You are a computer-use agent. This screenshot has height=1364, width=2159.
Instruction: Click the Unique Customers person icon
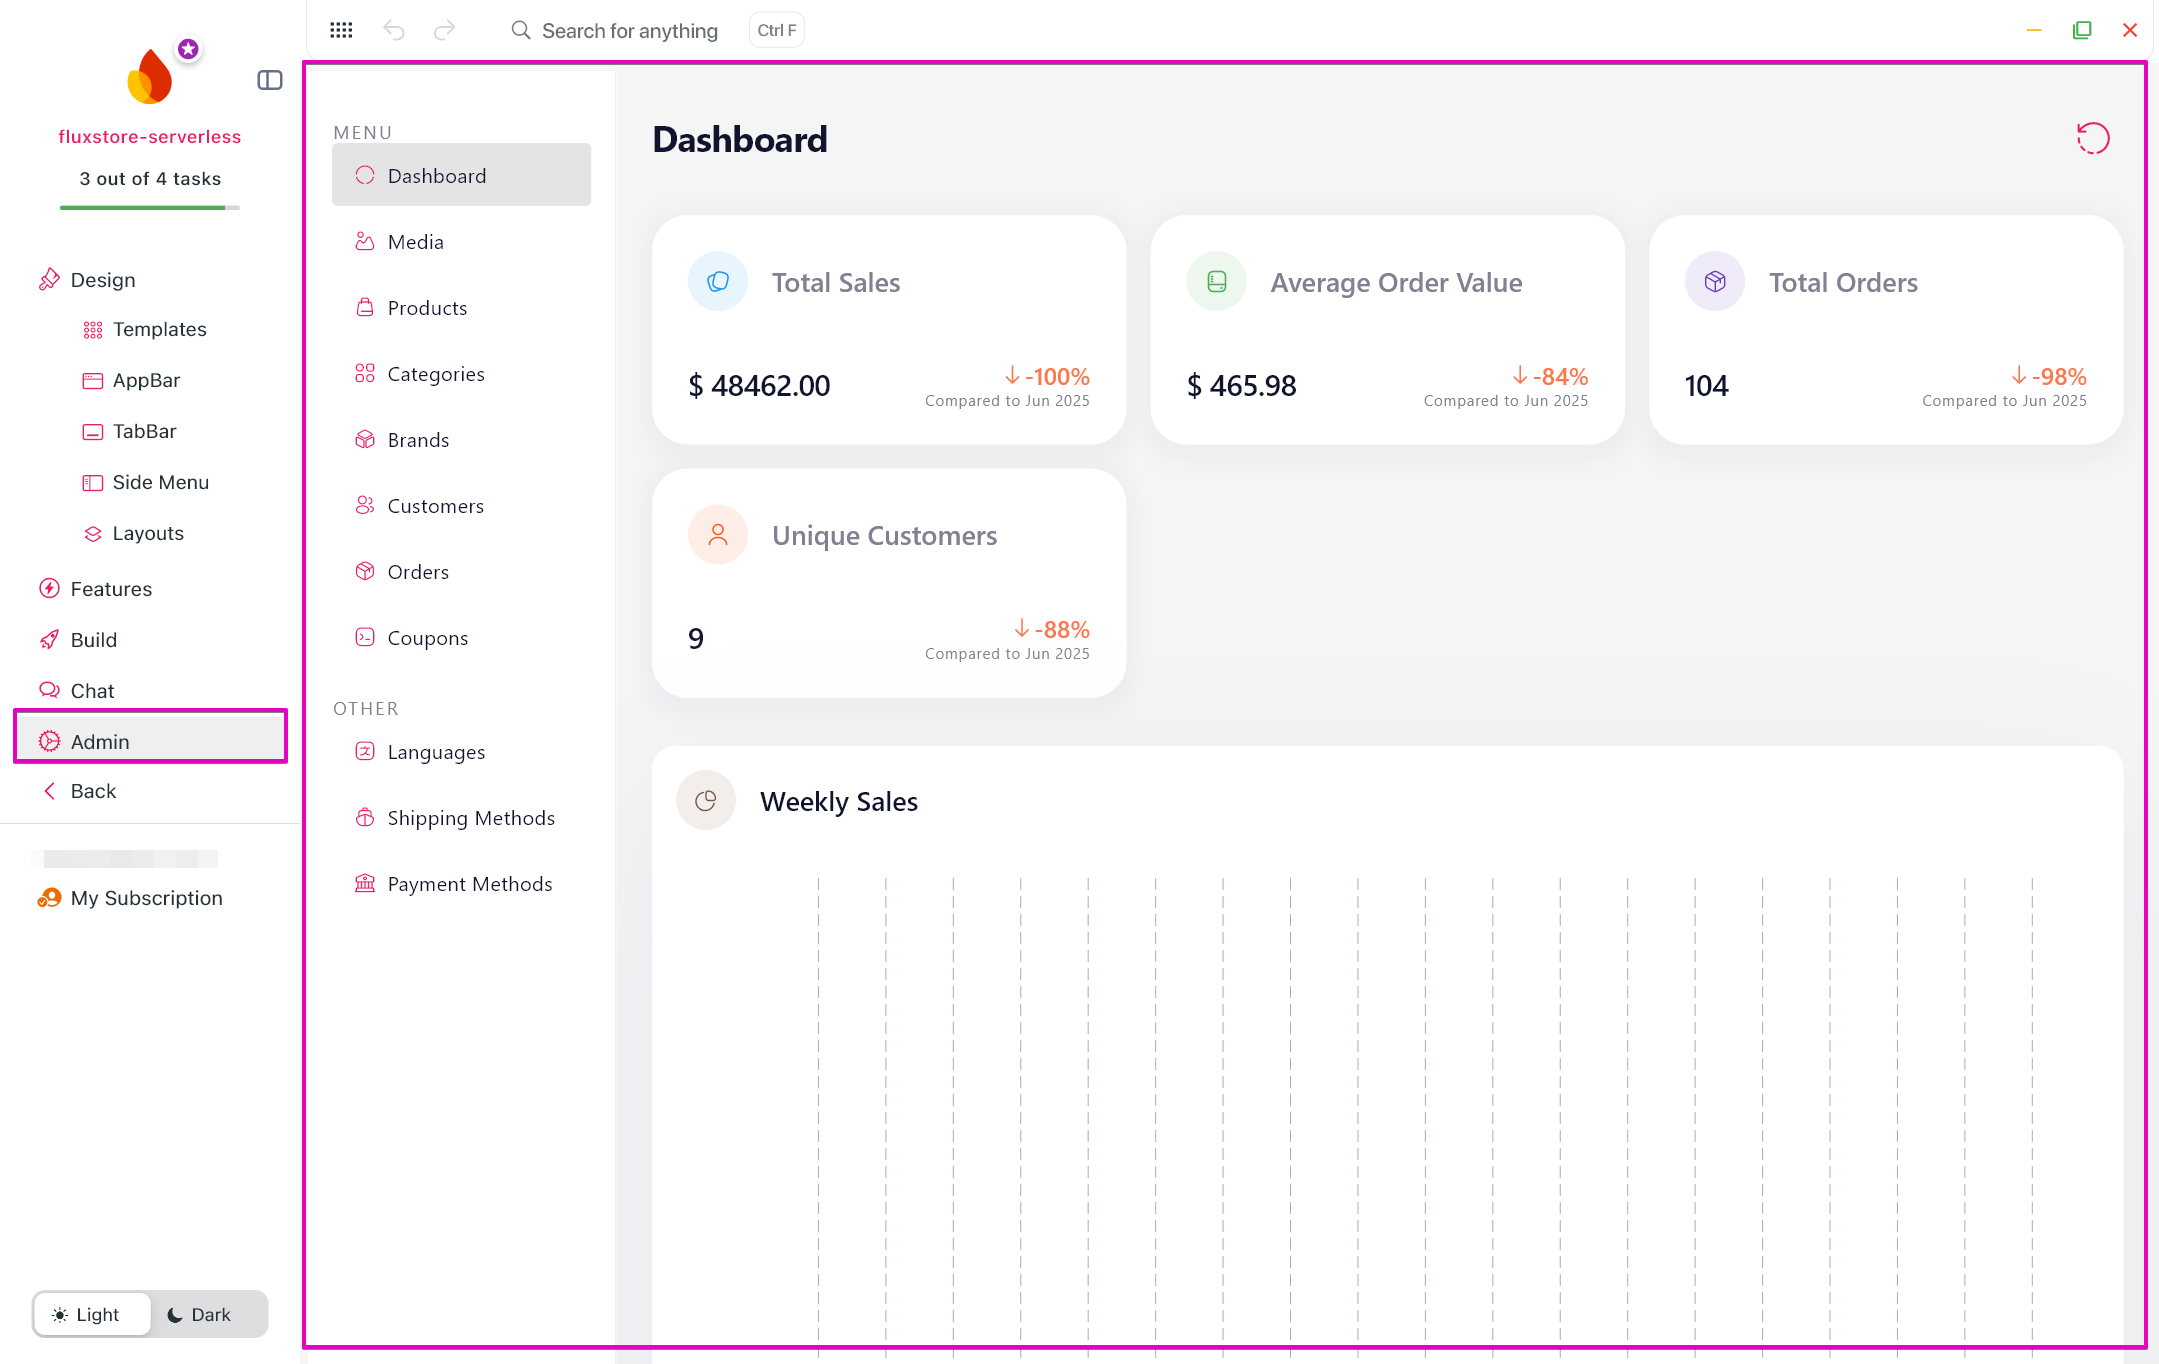[717, 534]
